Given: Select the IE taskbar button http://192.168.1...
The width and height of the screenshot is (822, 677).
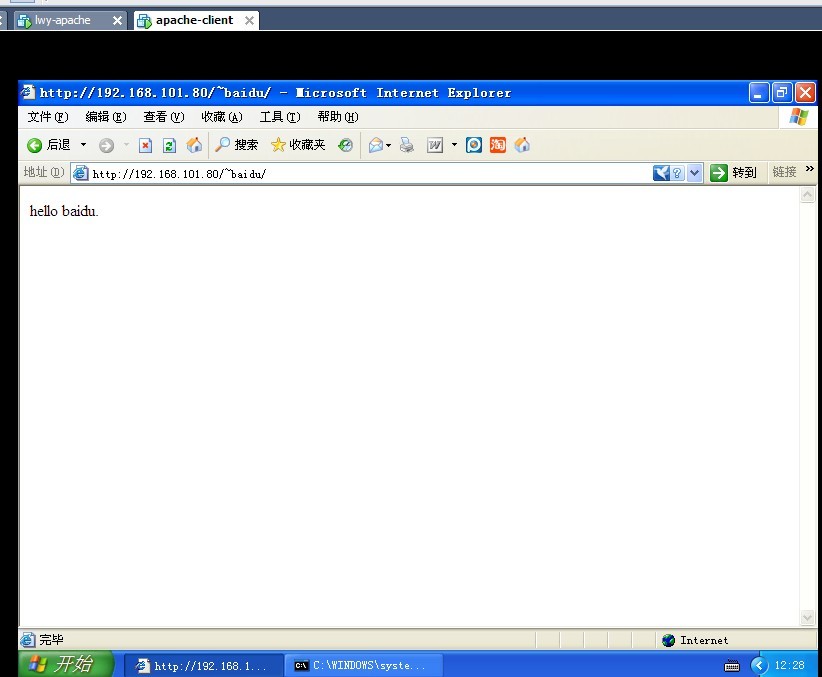Looking at the screenshot, I should coord(204,665).
